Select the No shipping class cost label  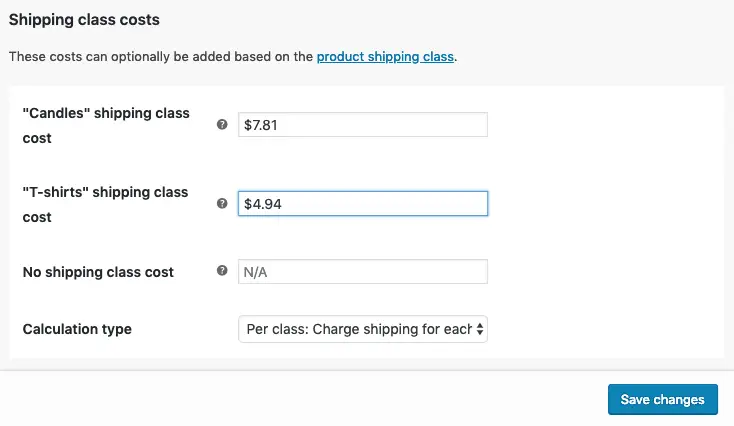(98, 272)
